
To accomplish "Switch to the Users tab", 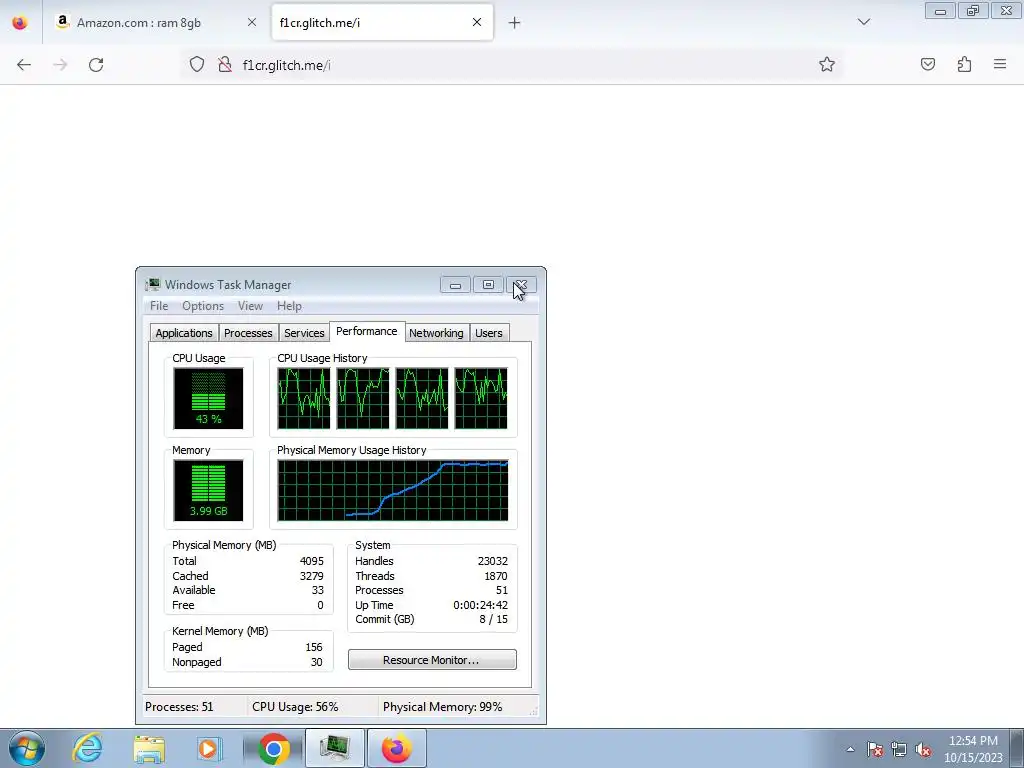I will tap(488, 333).
